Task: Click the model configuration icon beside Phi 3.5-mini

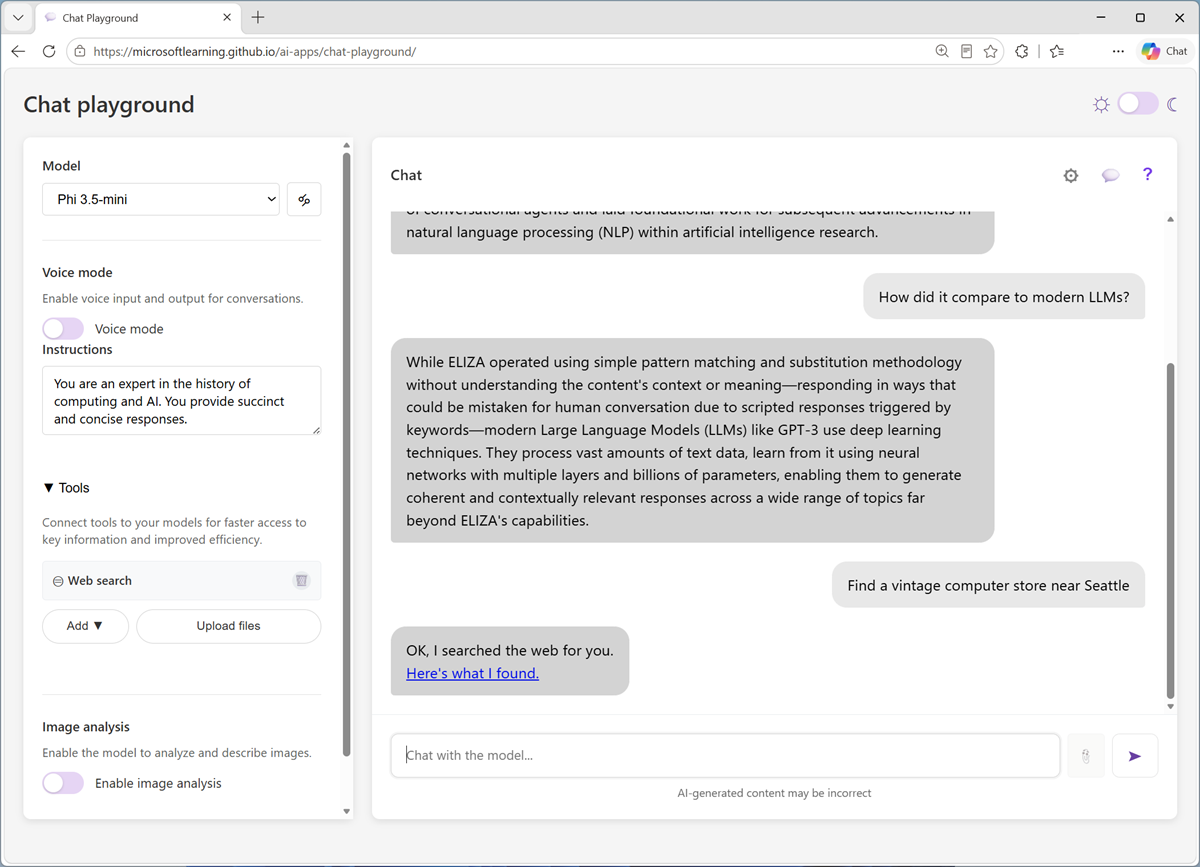Action: coord(304,199)
